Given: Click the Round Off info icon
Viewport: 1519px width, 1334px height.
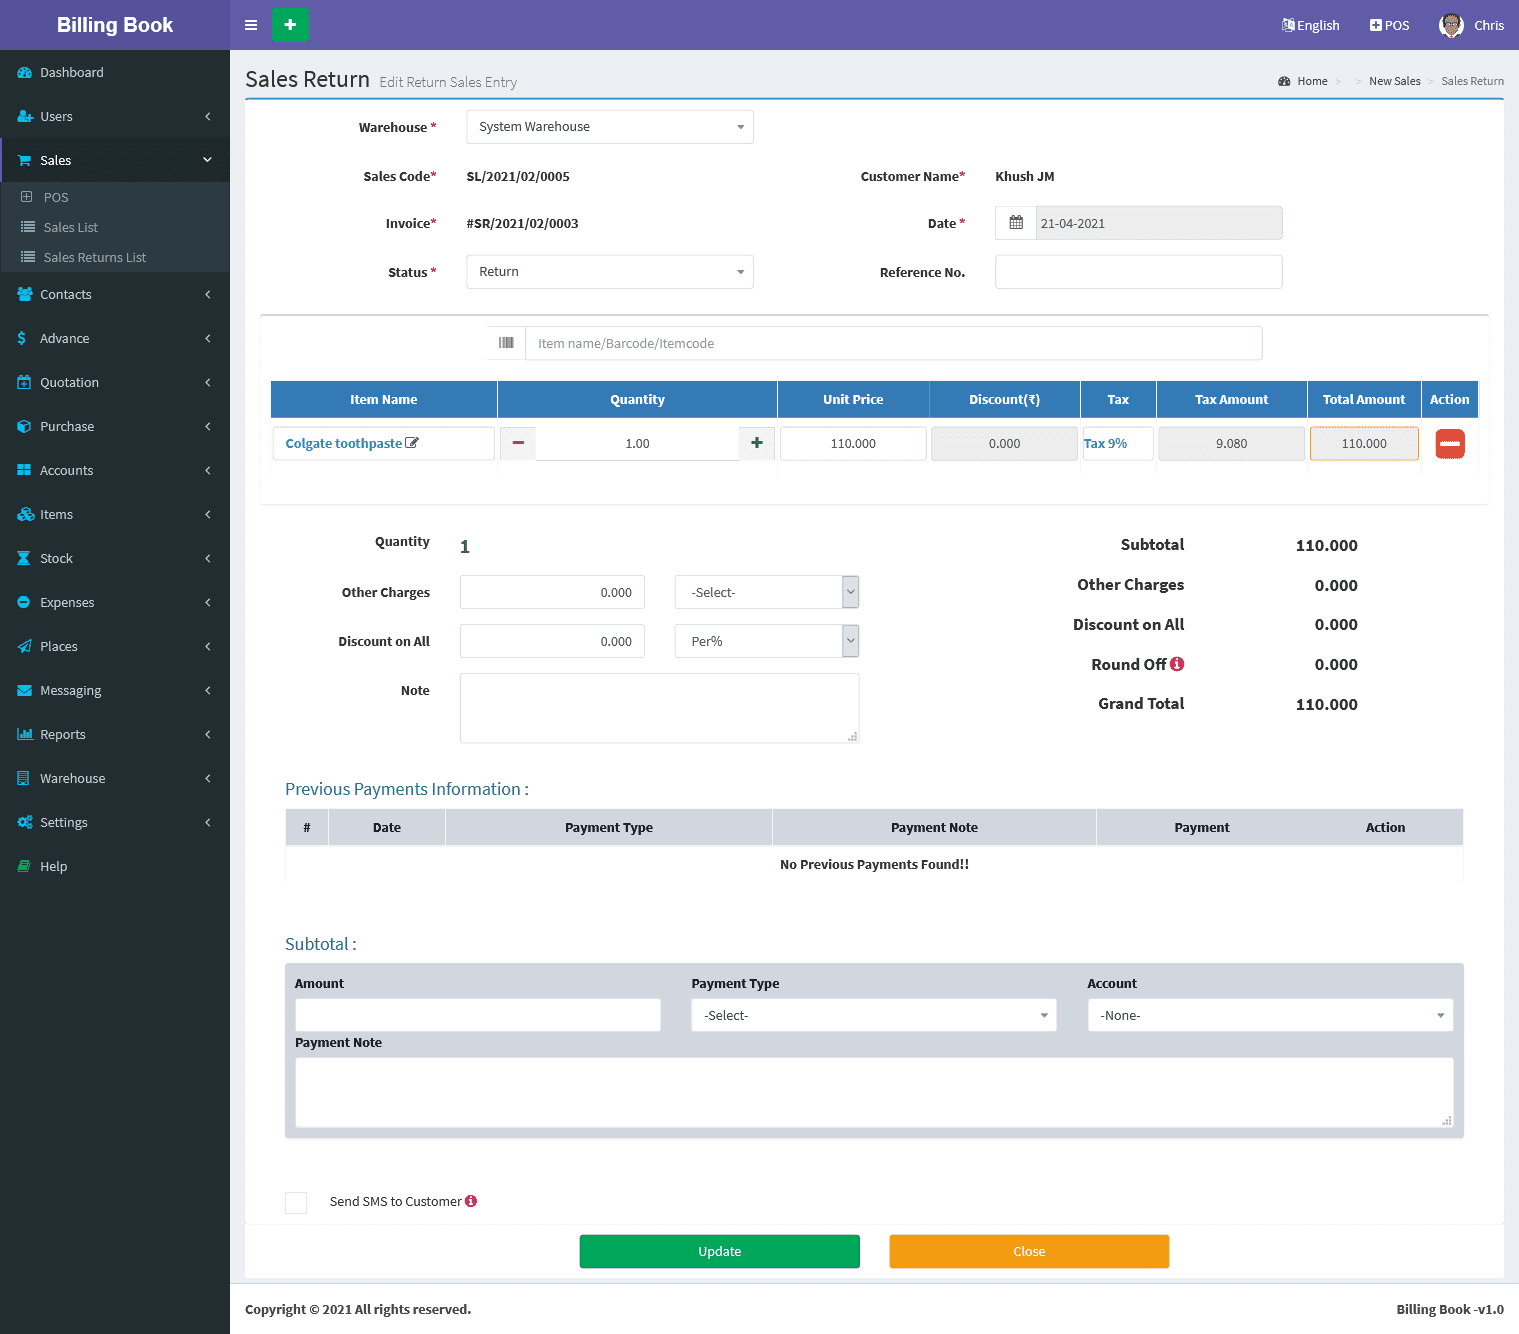Looking at the screenshot, I should click(x=1177, y=664).
